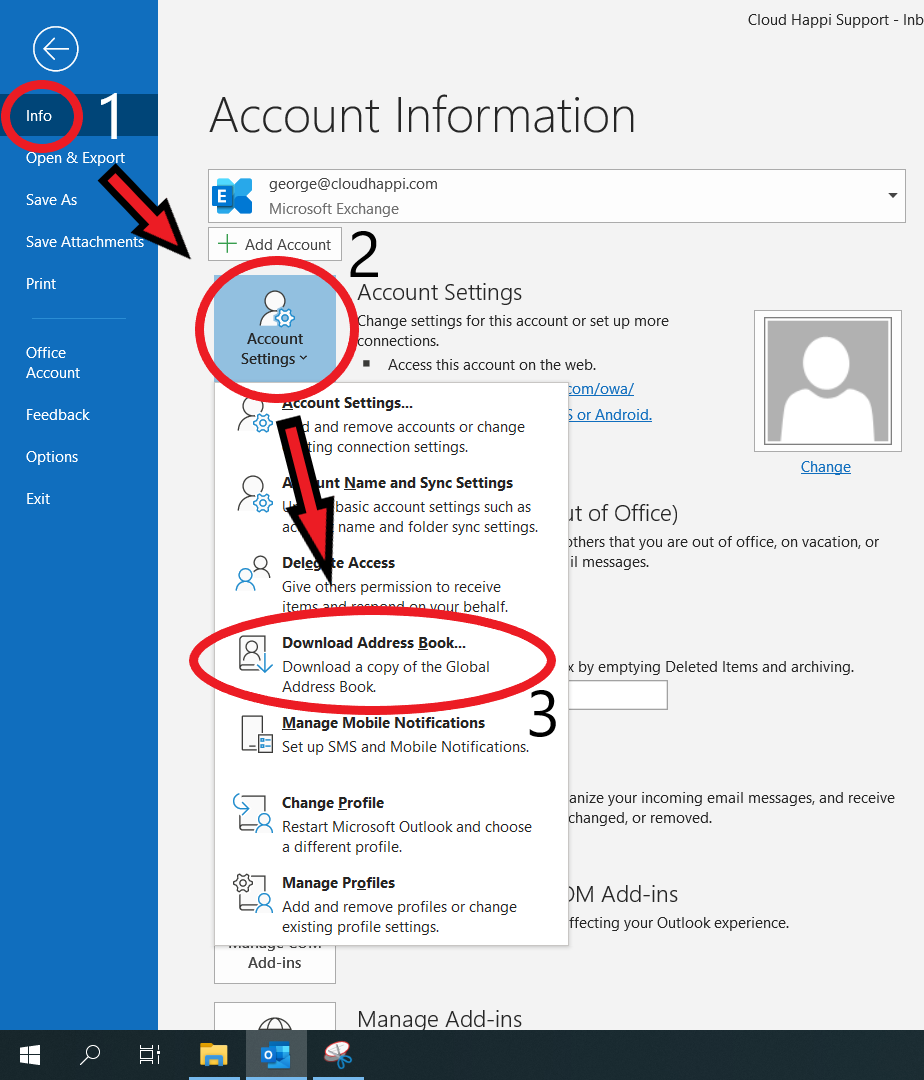924x1080 pixels.
Task: Click the mailbox size bar field
Action: point(618,695)
